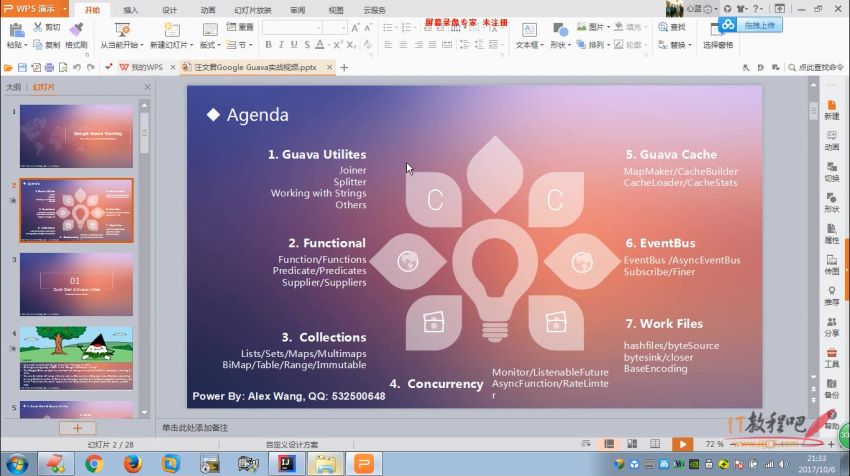This screenshot has height=476, width=850.
Task: Switch to the Design (设计) ribbon tab
Action: tap(170, 10)
